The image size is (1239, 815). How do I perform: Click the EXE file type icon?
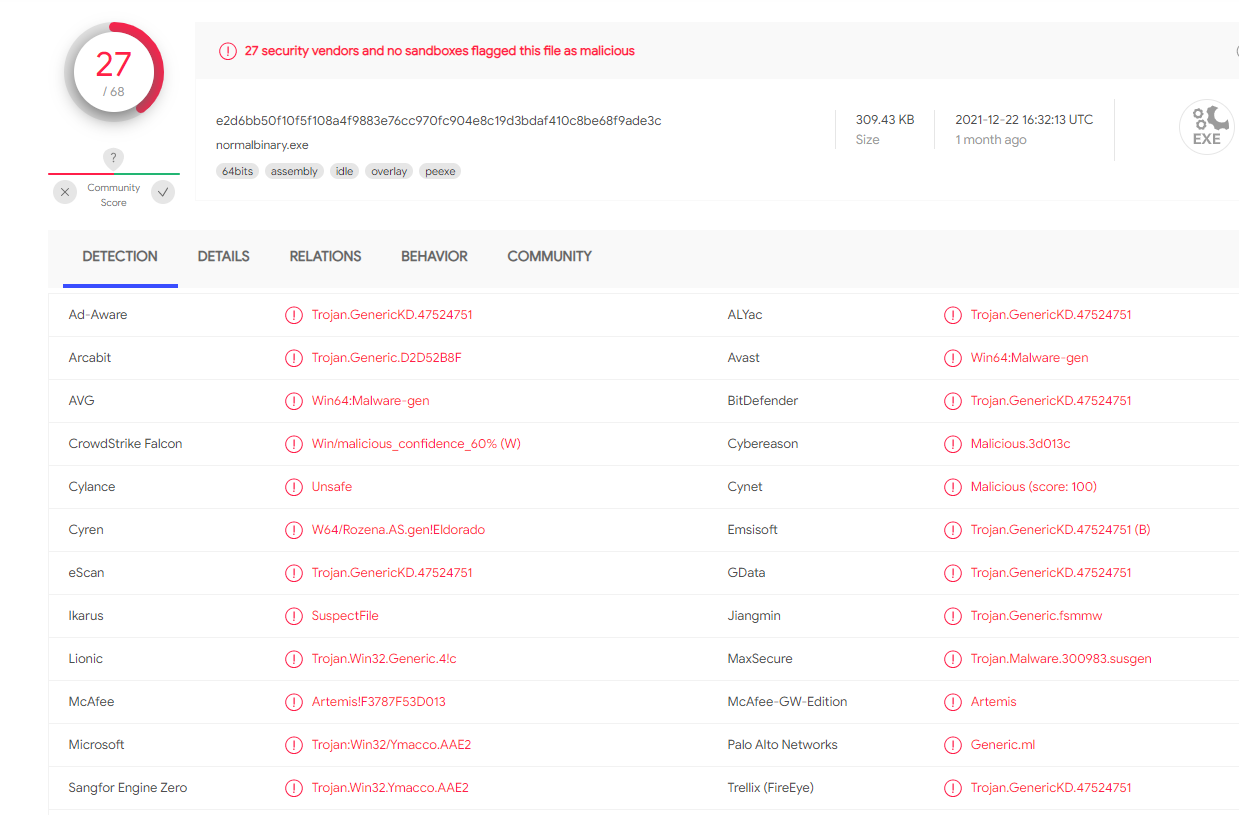click(x=1206, y=127)
